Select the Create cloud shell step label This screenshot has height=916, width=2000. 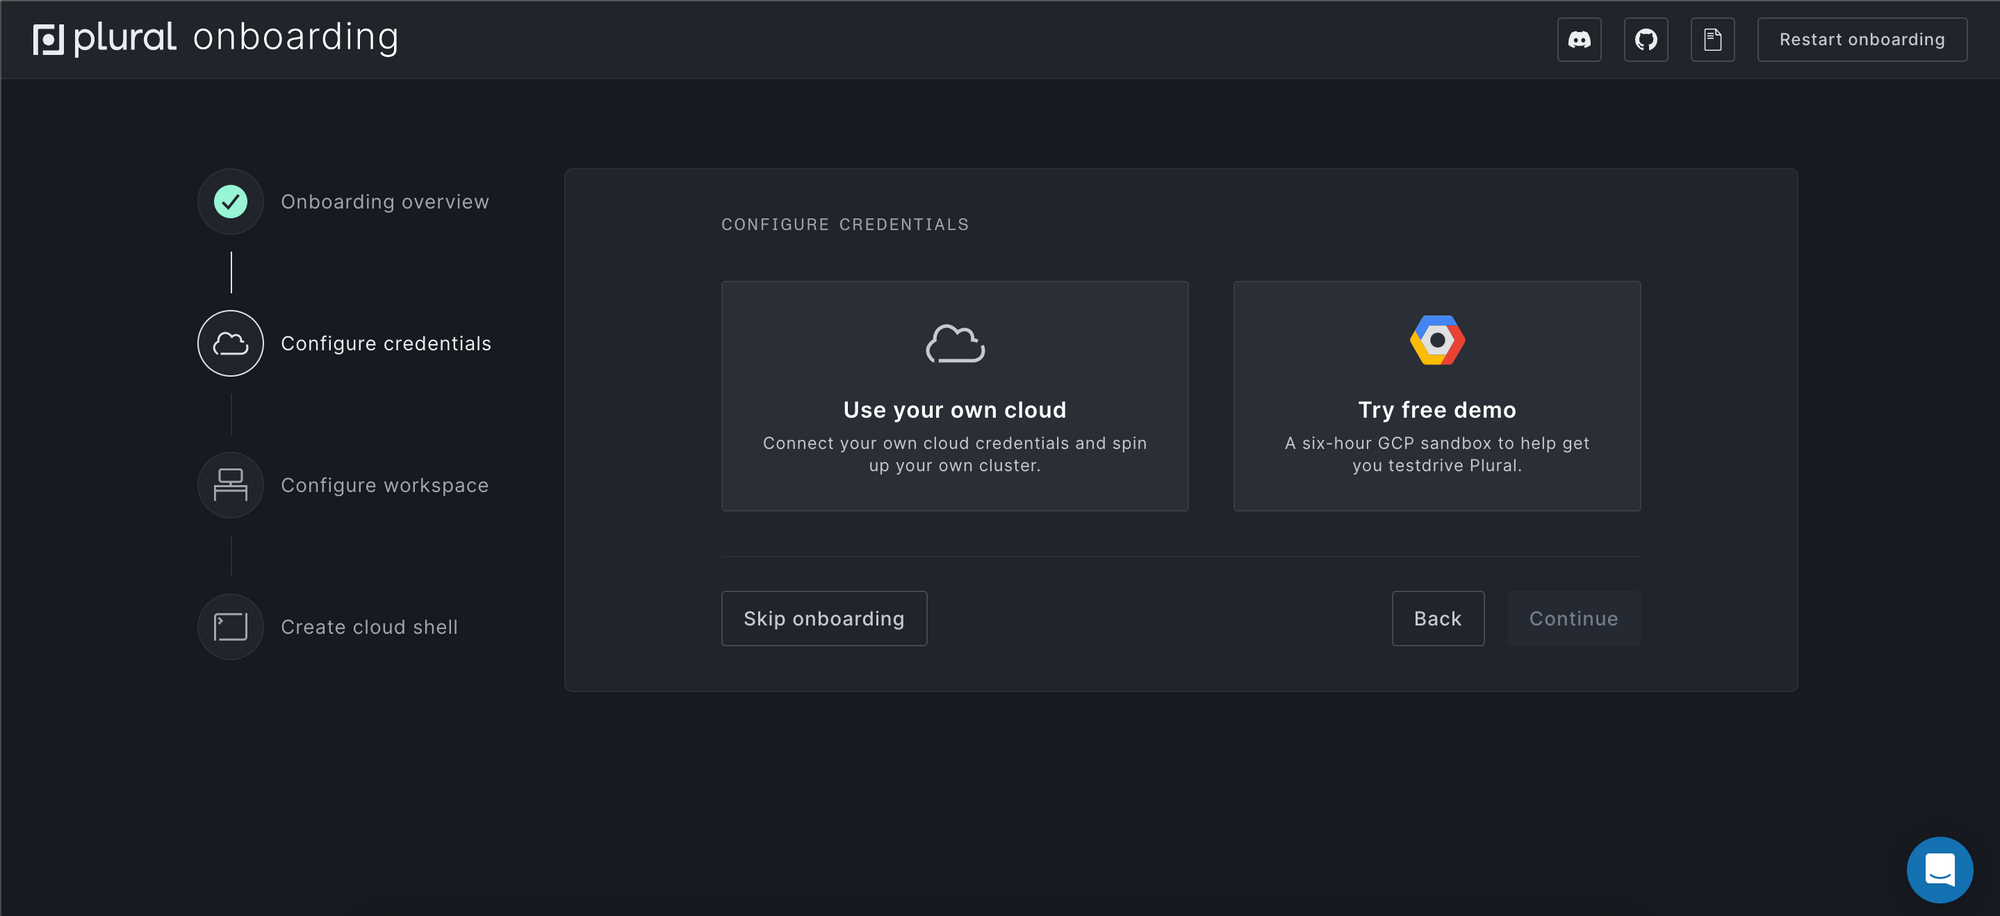(x=369, y=627)
